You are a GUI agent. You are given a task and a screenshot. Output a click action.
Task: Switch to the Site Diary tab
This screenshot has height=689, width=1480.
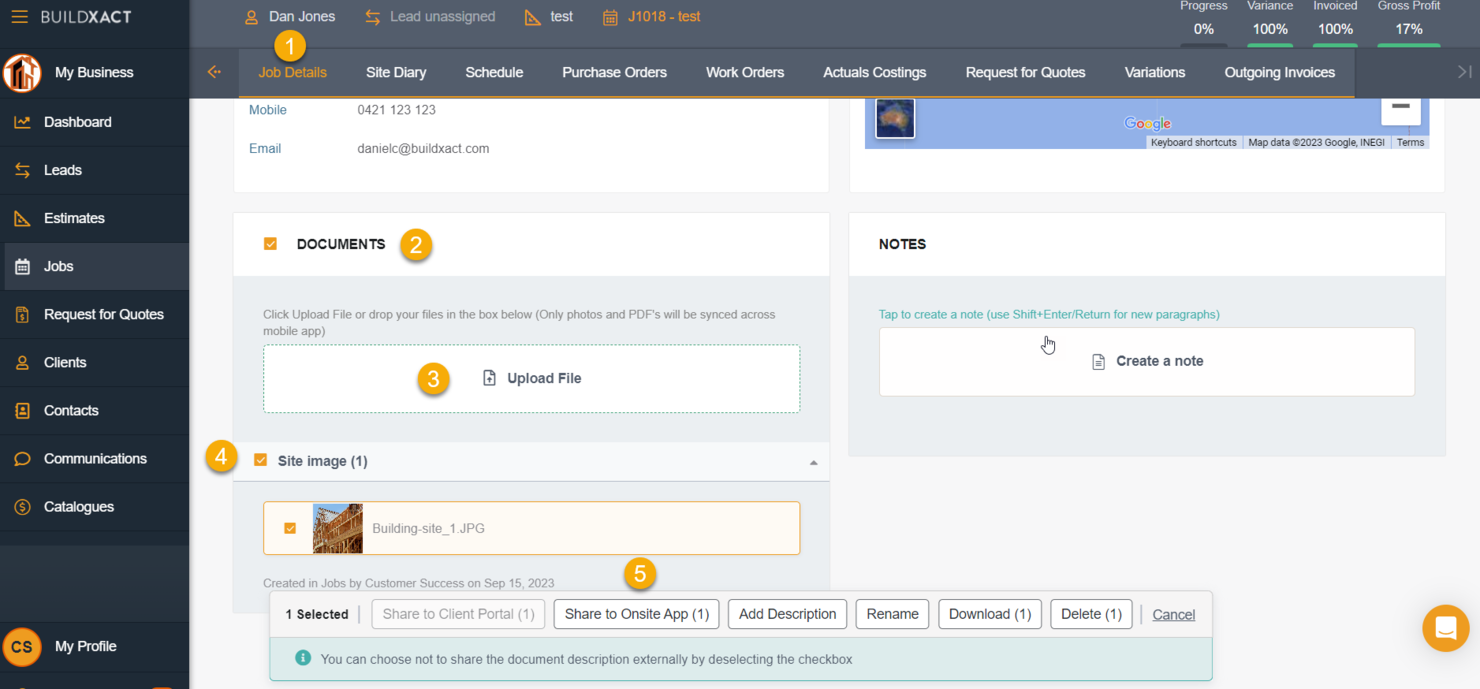(395, 72)
